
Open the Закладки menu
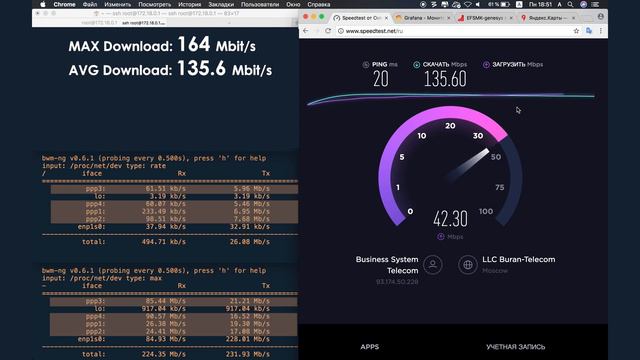tap(221, 4)
